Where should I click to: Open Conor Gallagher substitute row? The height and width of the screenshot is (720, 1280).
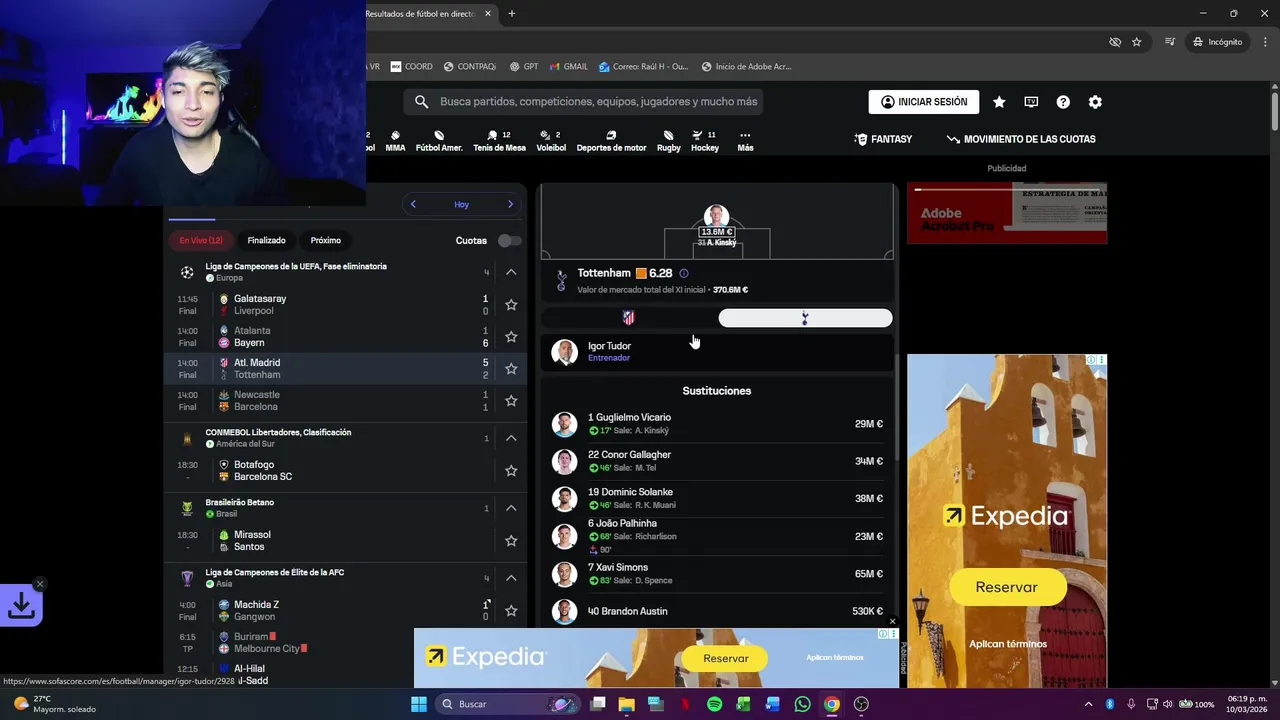(x=716, y=461)
